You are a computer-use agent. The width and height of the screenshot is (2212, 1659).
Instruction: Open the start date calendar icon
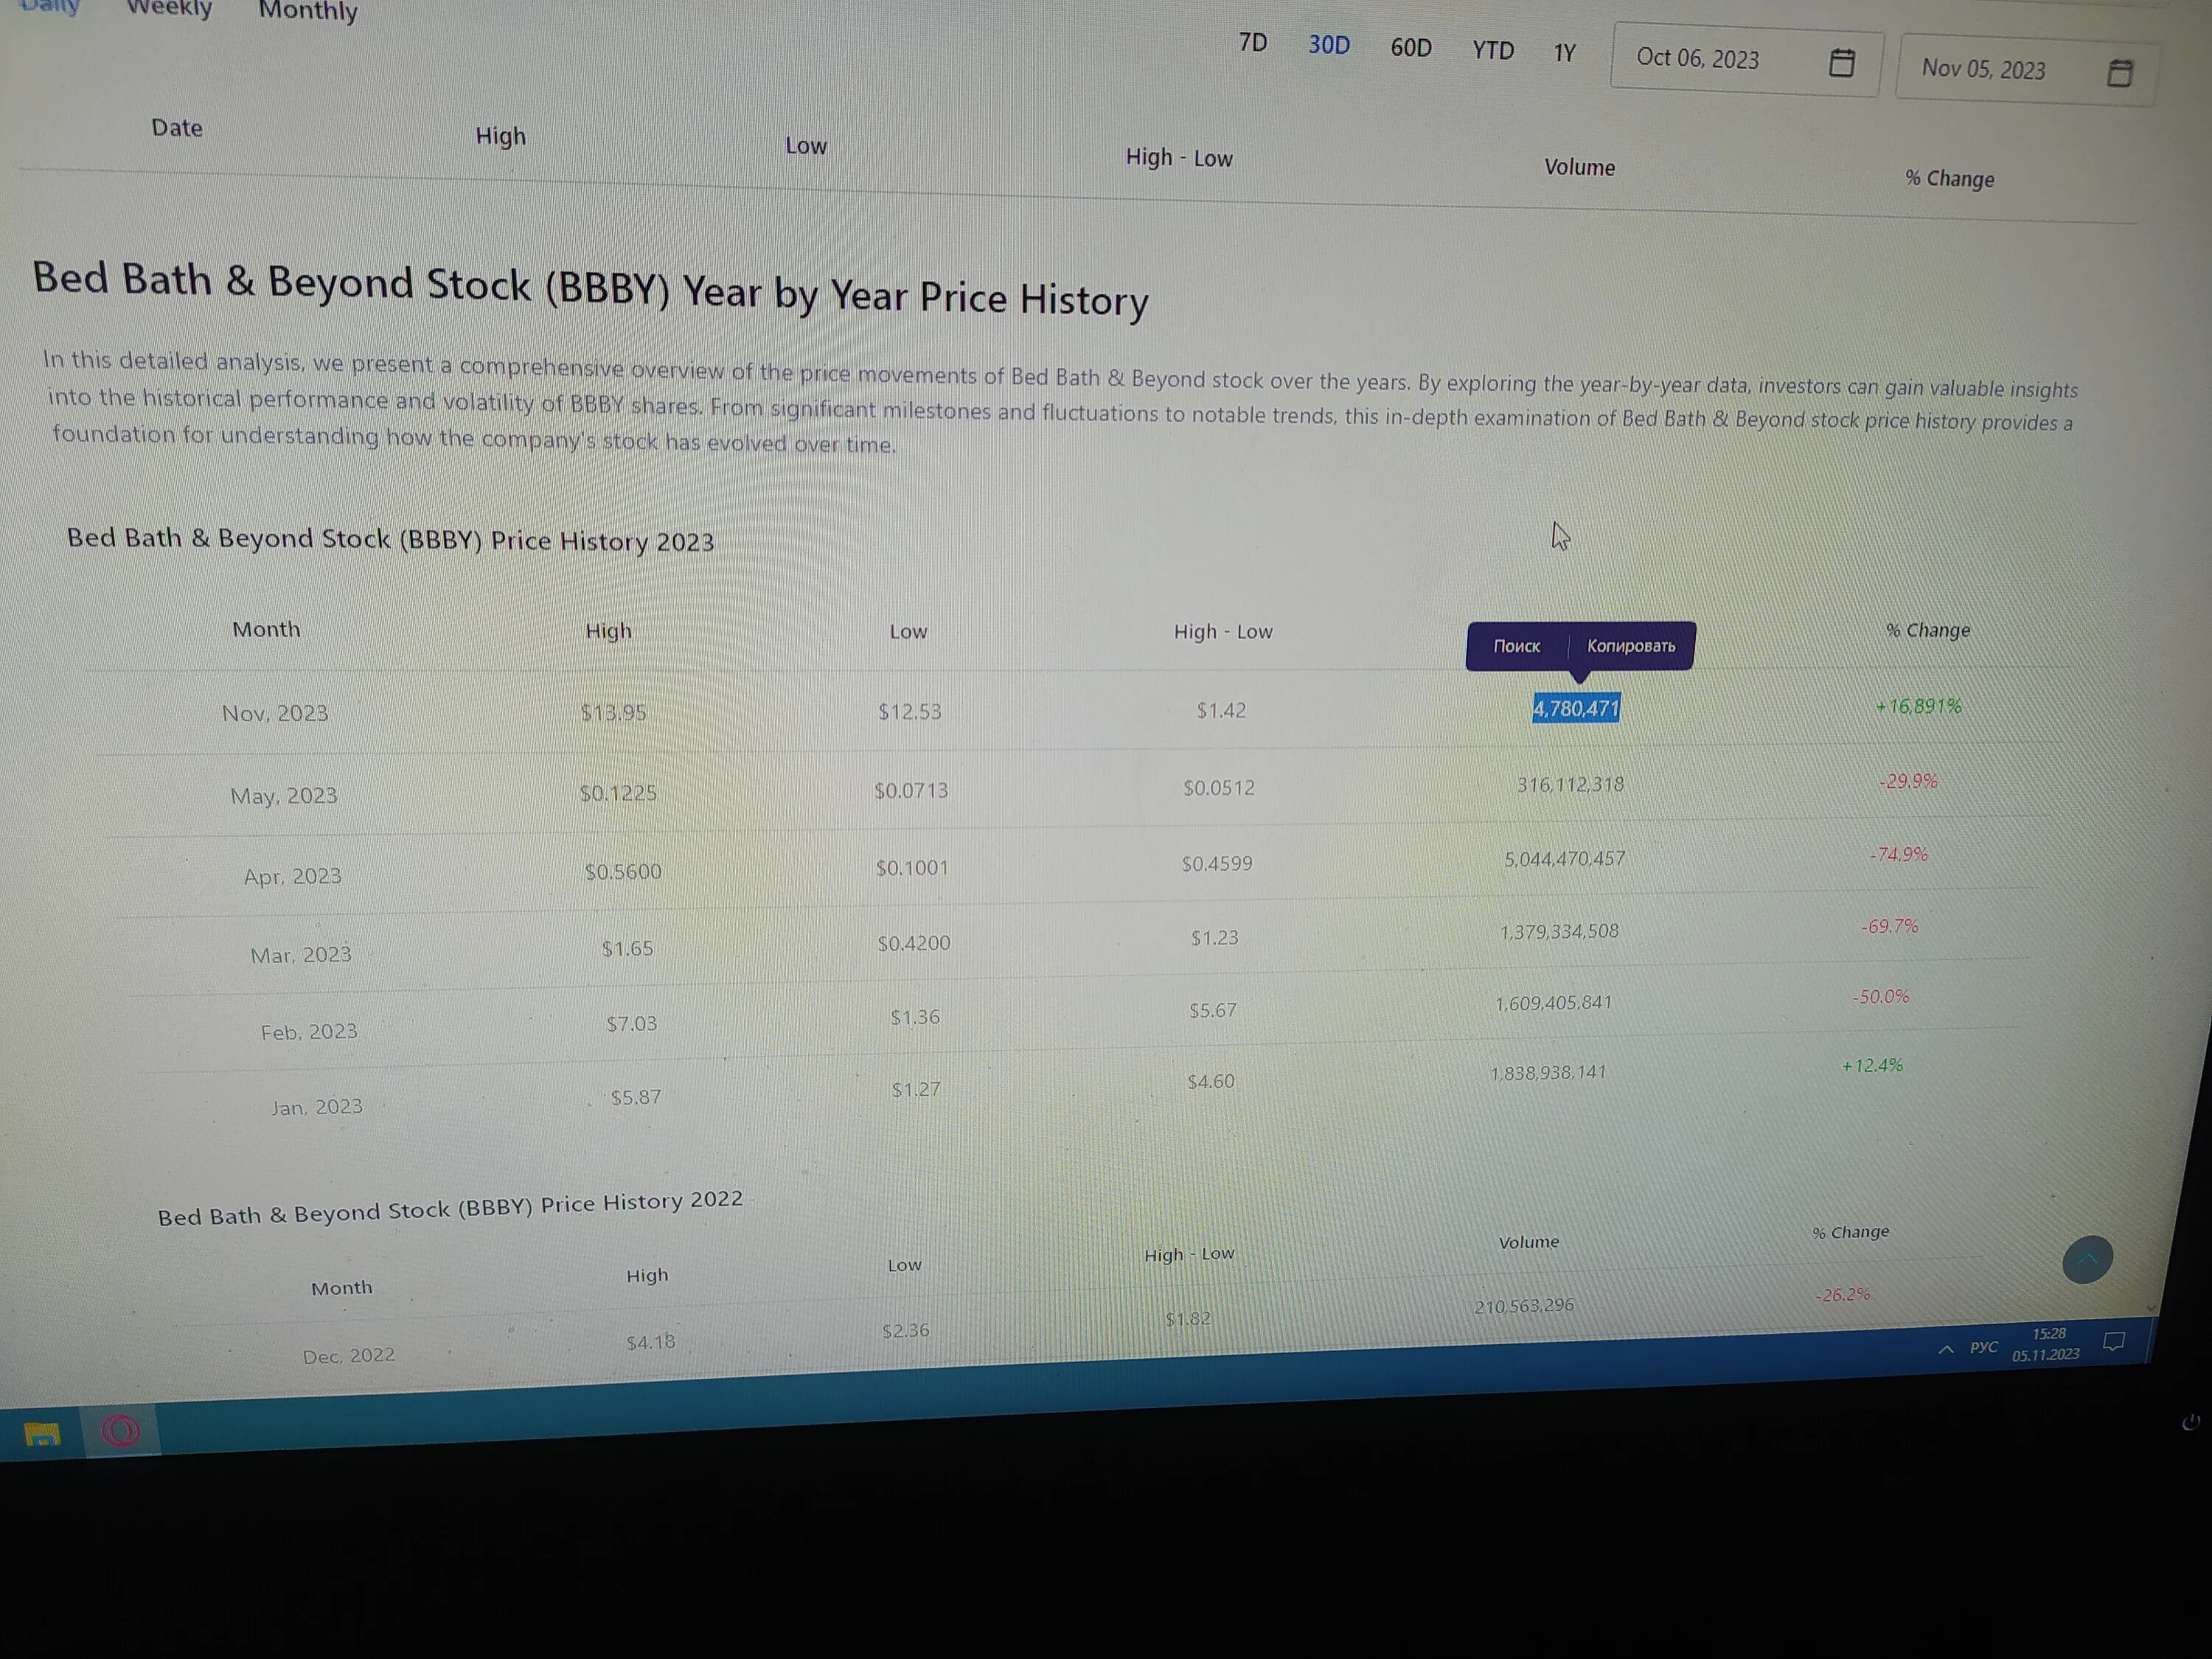pos(1841,63)
